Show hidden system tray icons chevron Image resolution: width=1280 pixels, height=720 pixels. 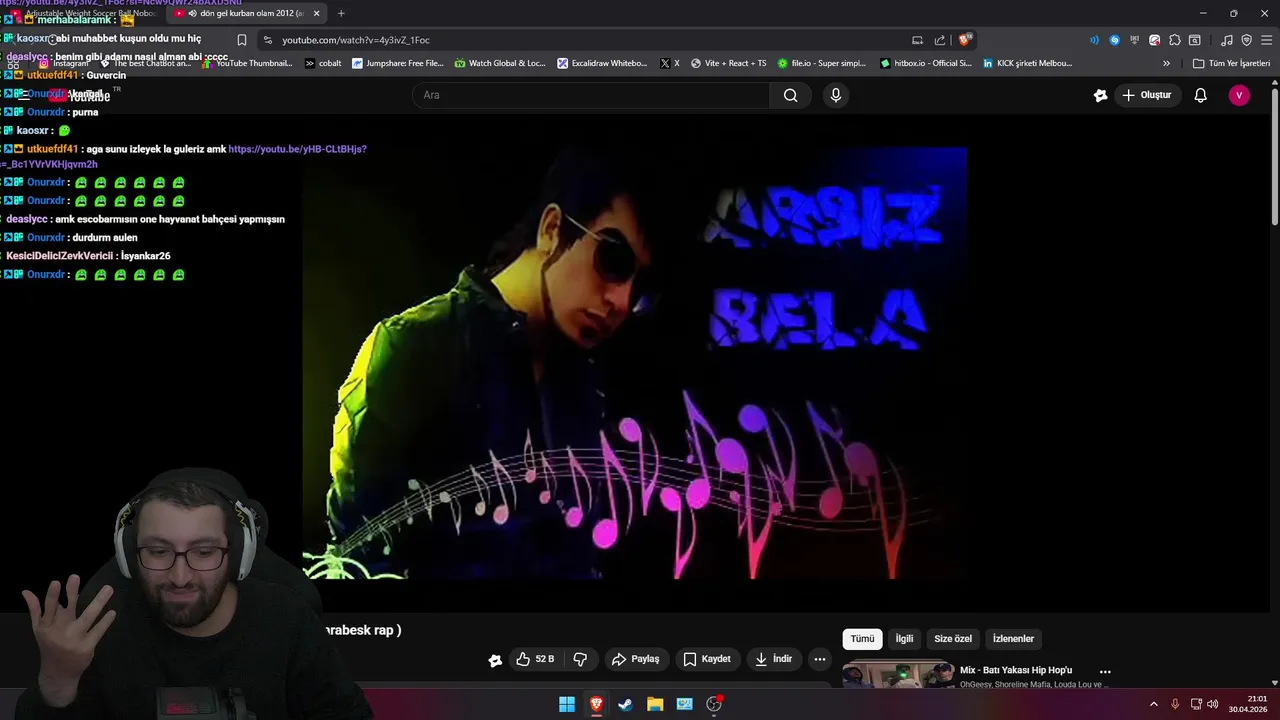1153,704
